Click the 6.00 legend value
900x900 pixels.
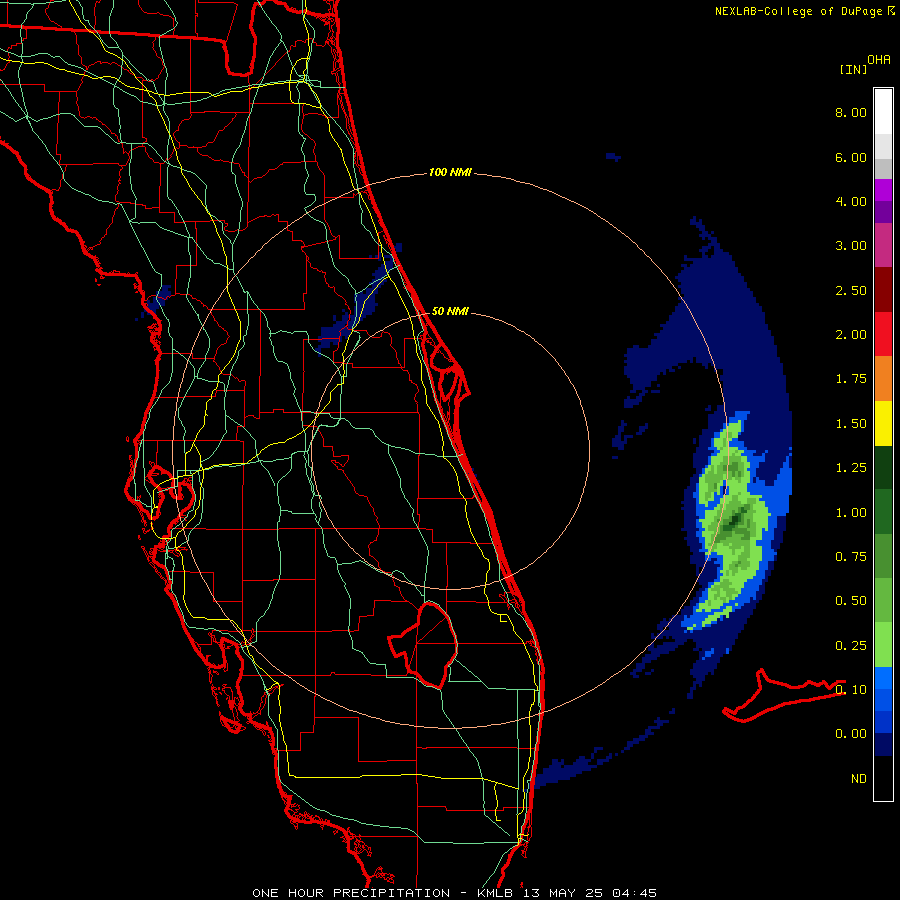(851, 157)
